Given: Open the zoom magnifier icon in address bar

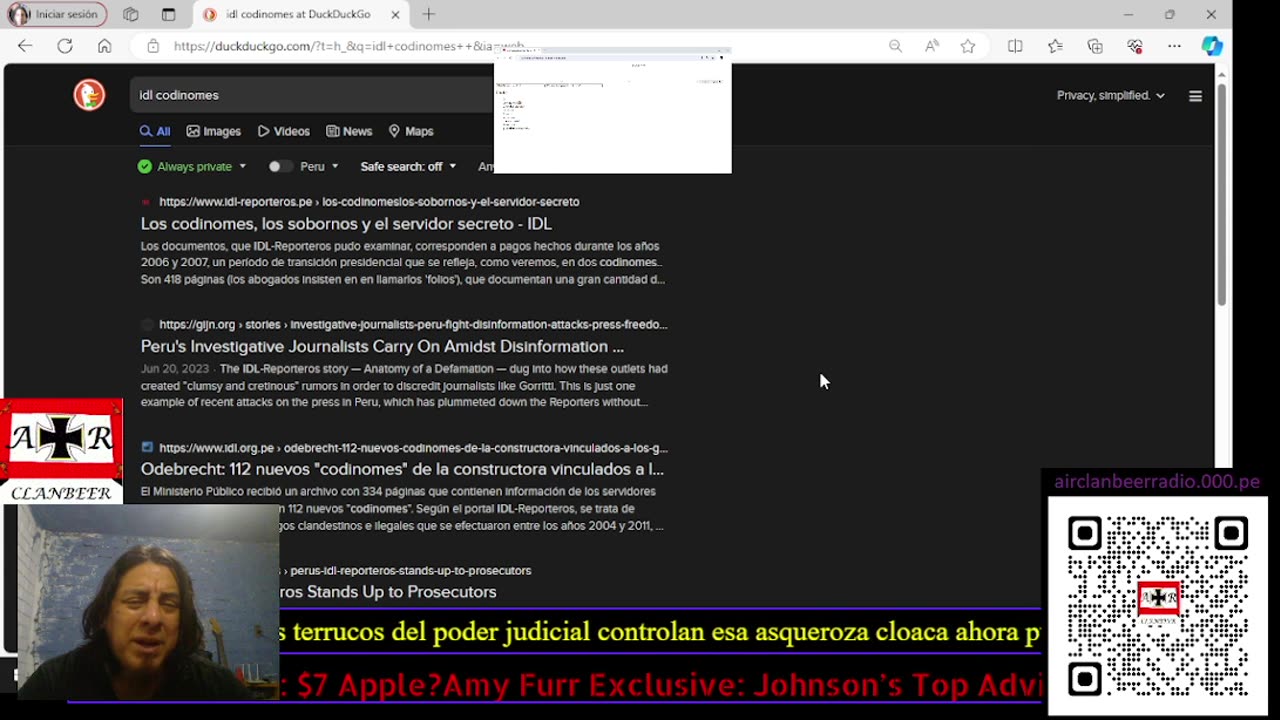Looking at the screenshot, I should (x=895, y=46).
